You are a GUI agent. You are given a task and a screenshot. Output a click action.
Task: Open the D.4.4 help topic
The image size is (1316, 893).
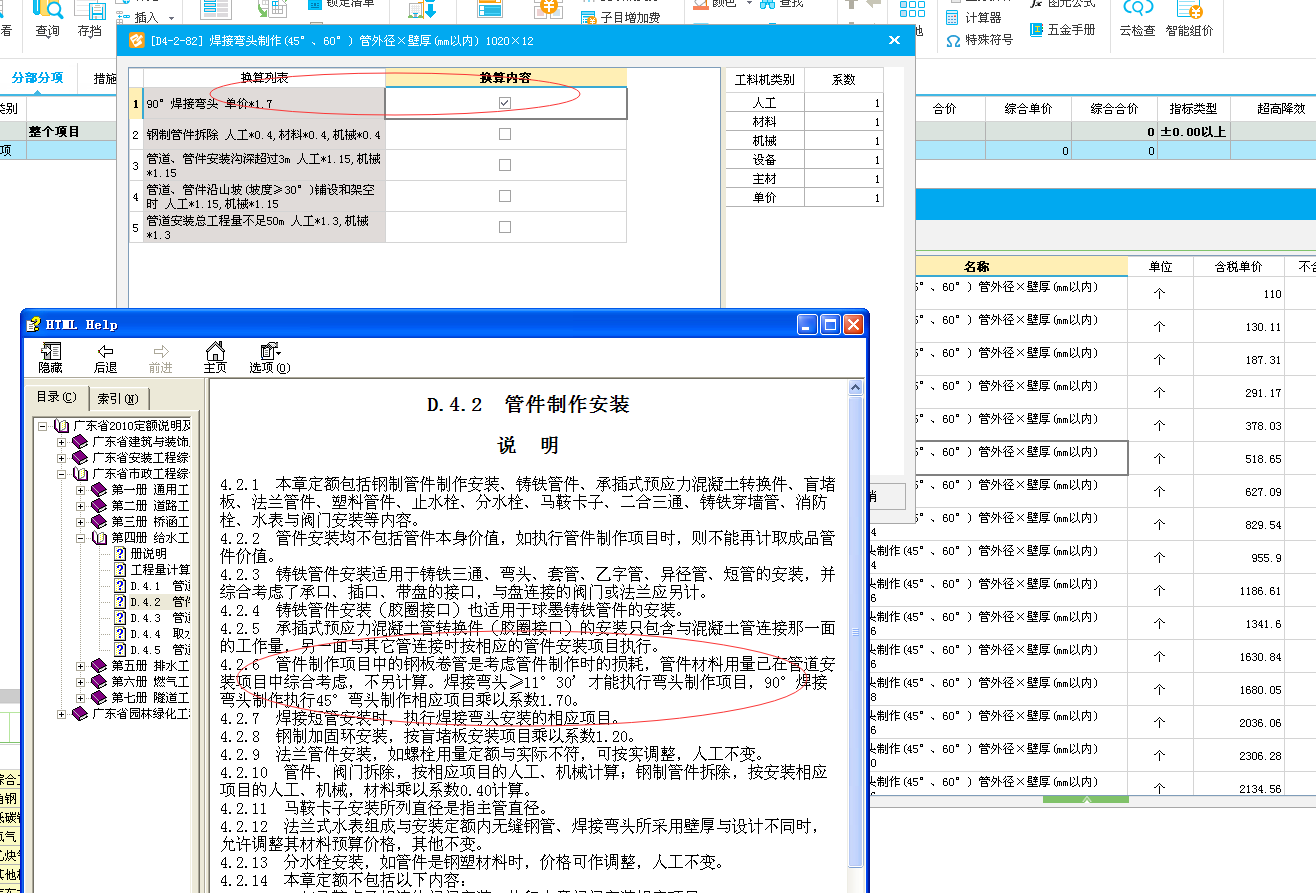point(152,634)
